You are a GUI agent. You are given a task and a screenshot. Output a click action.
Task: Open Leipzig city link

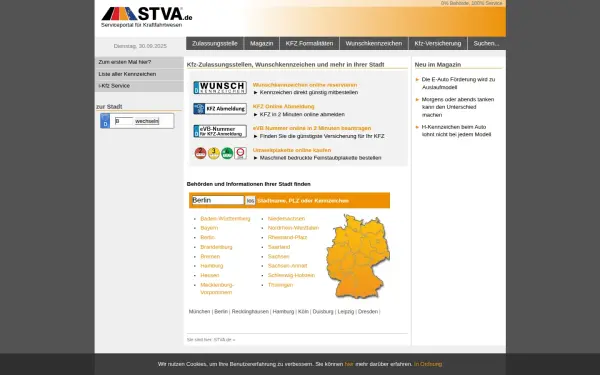pos(346,312)
